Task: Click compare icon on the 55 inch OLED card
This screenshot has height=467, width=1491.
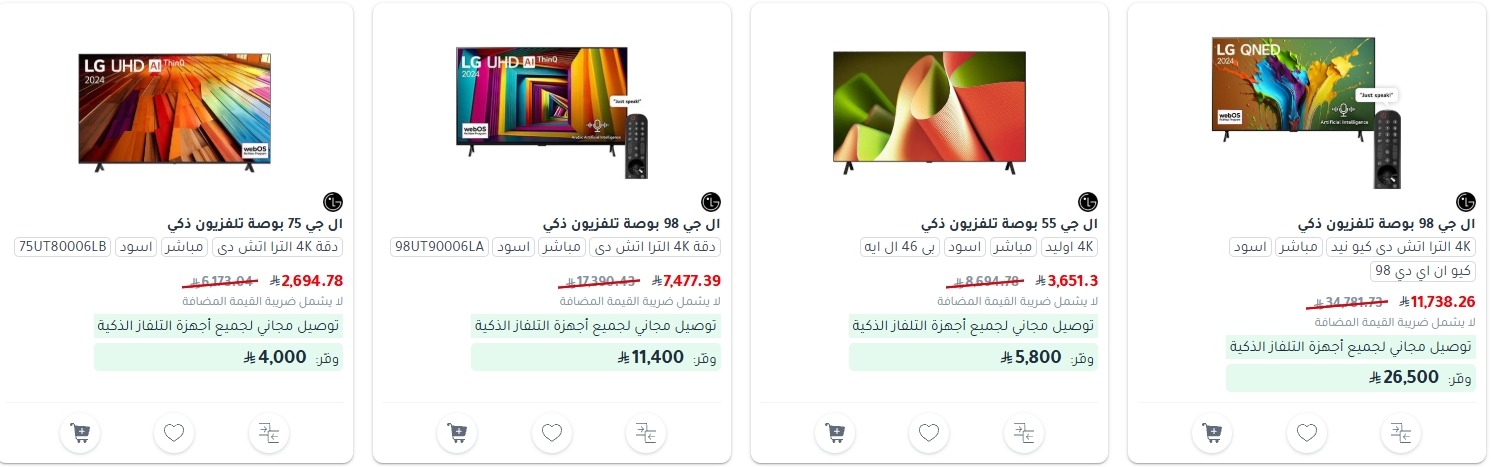Action: [x=1023, y=433]
